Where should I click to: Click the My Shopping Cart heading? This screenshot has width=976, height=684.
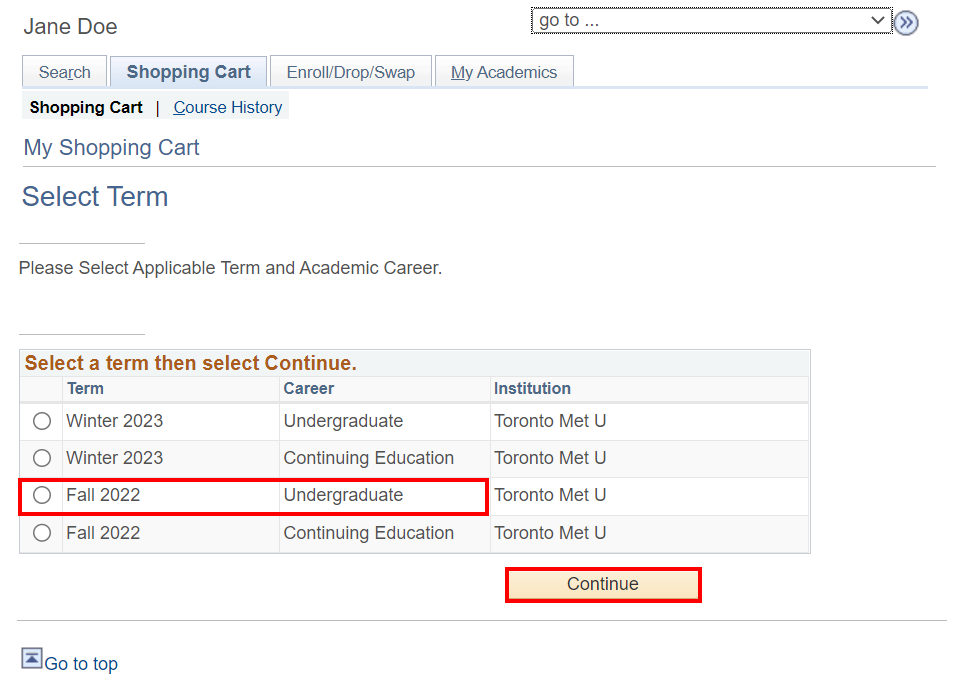[111, 148]
